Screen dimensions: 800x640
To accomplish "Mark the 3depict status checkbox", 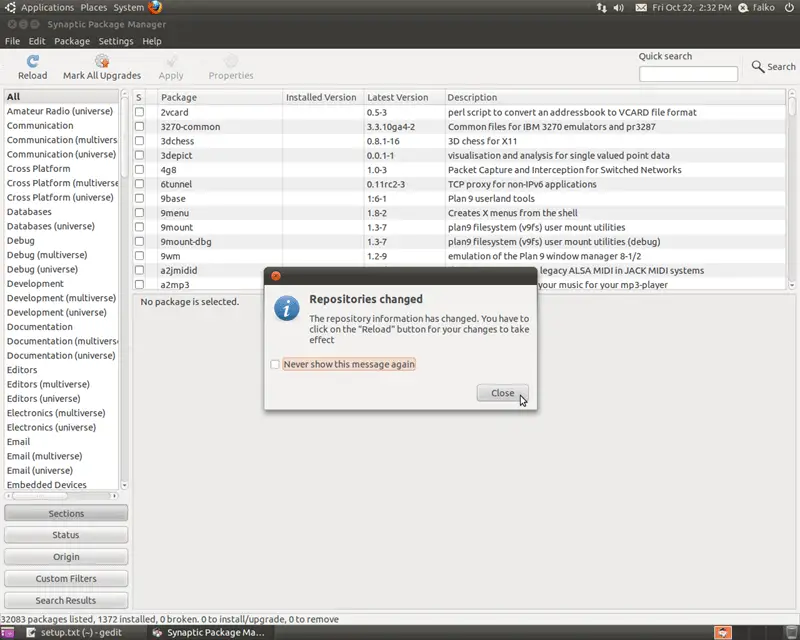I will [139, 155].
